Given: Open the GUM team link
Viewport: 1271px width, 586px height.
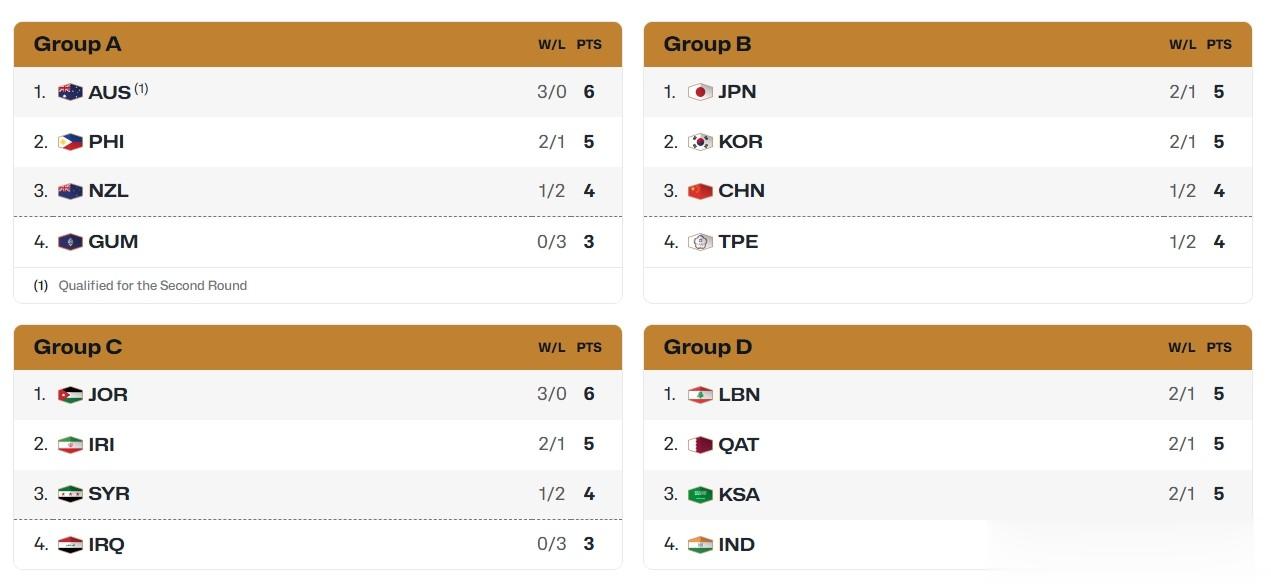Looking at the screenshot, I should [113, 242].
